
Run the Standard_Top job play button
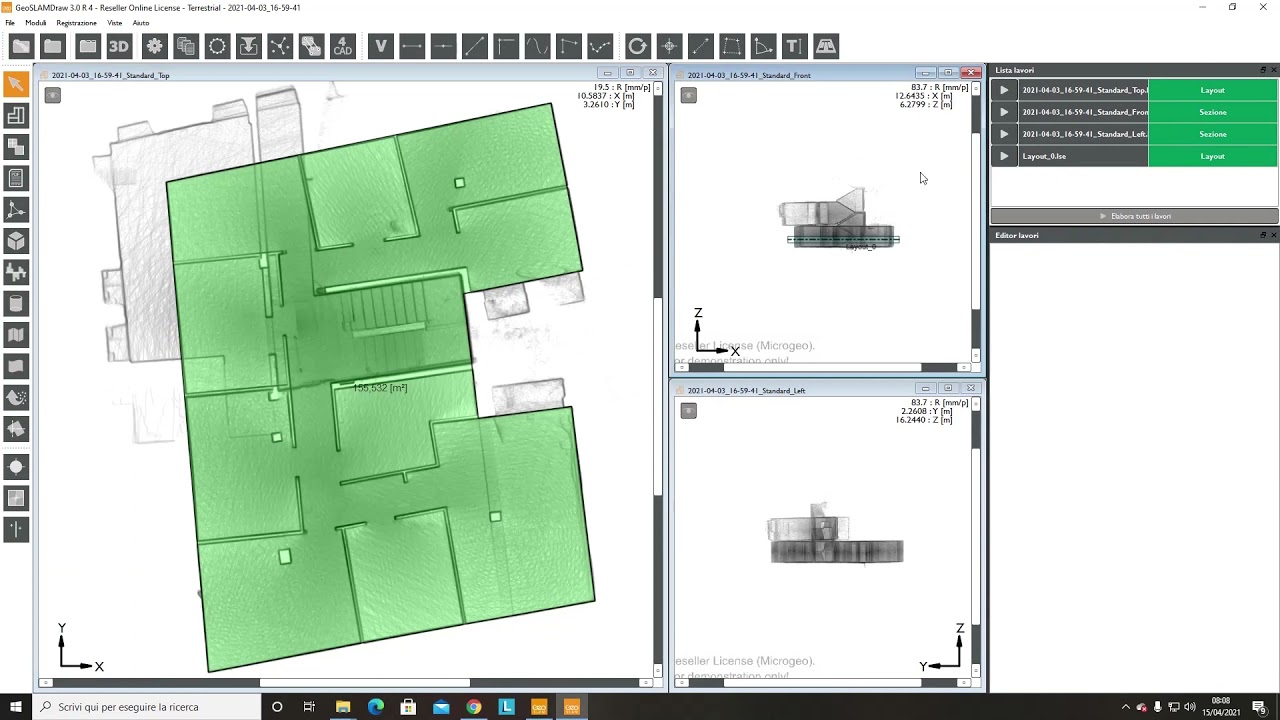[1004, 90]
